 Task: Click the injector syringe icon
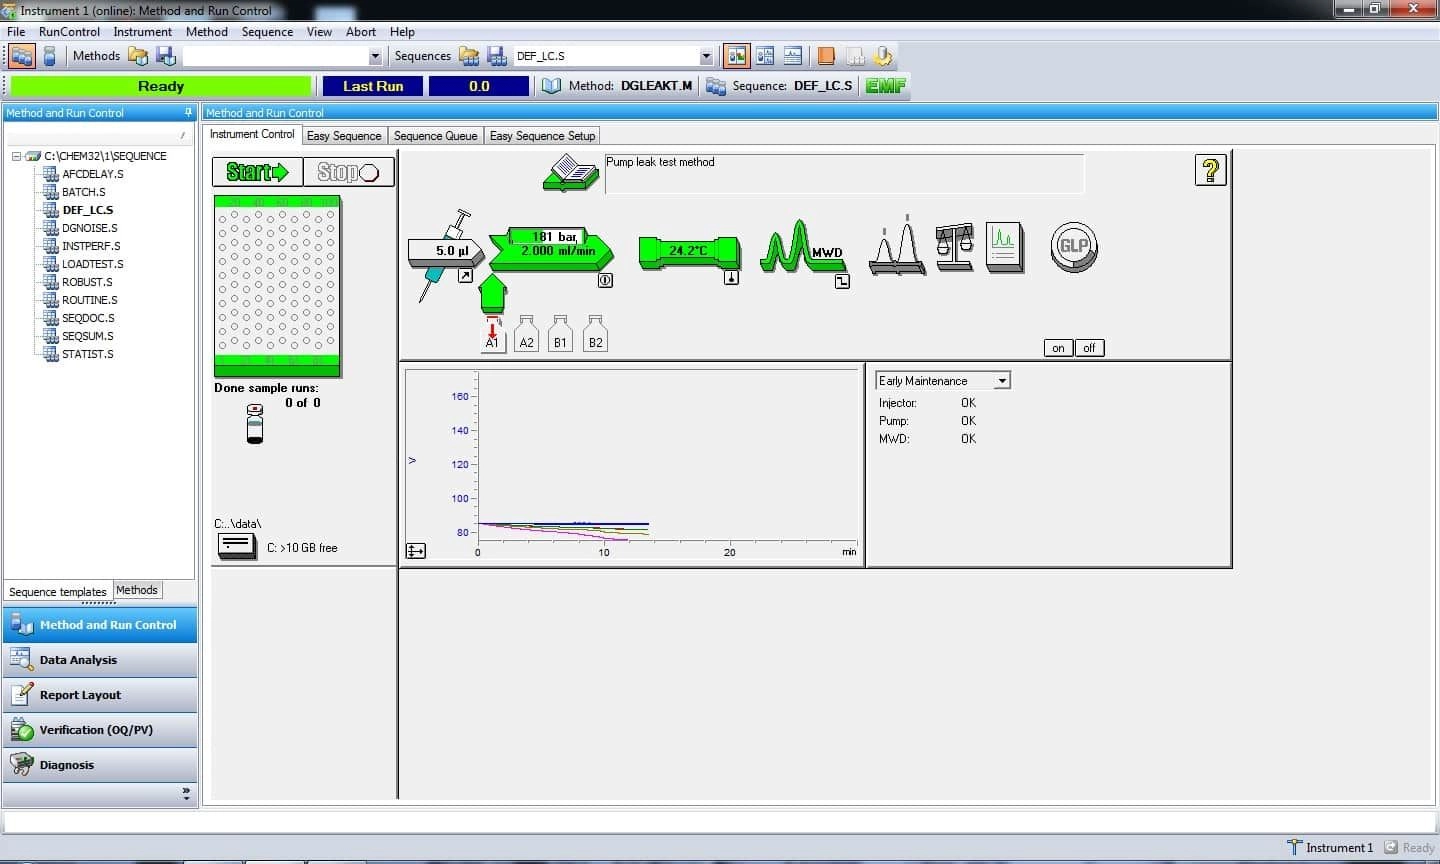pos(441,254)
